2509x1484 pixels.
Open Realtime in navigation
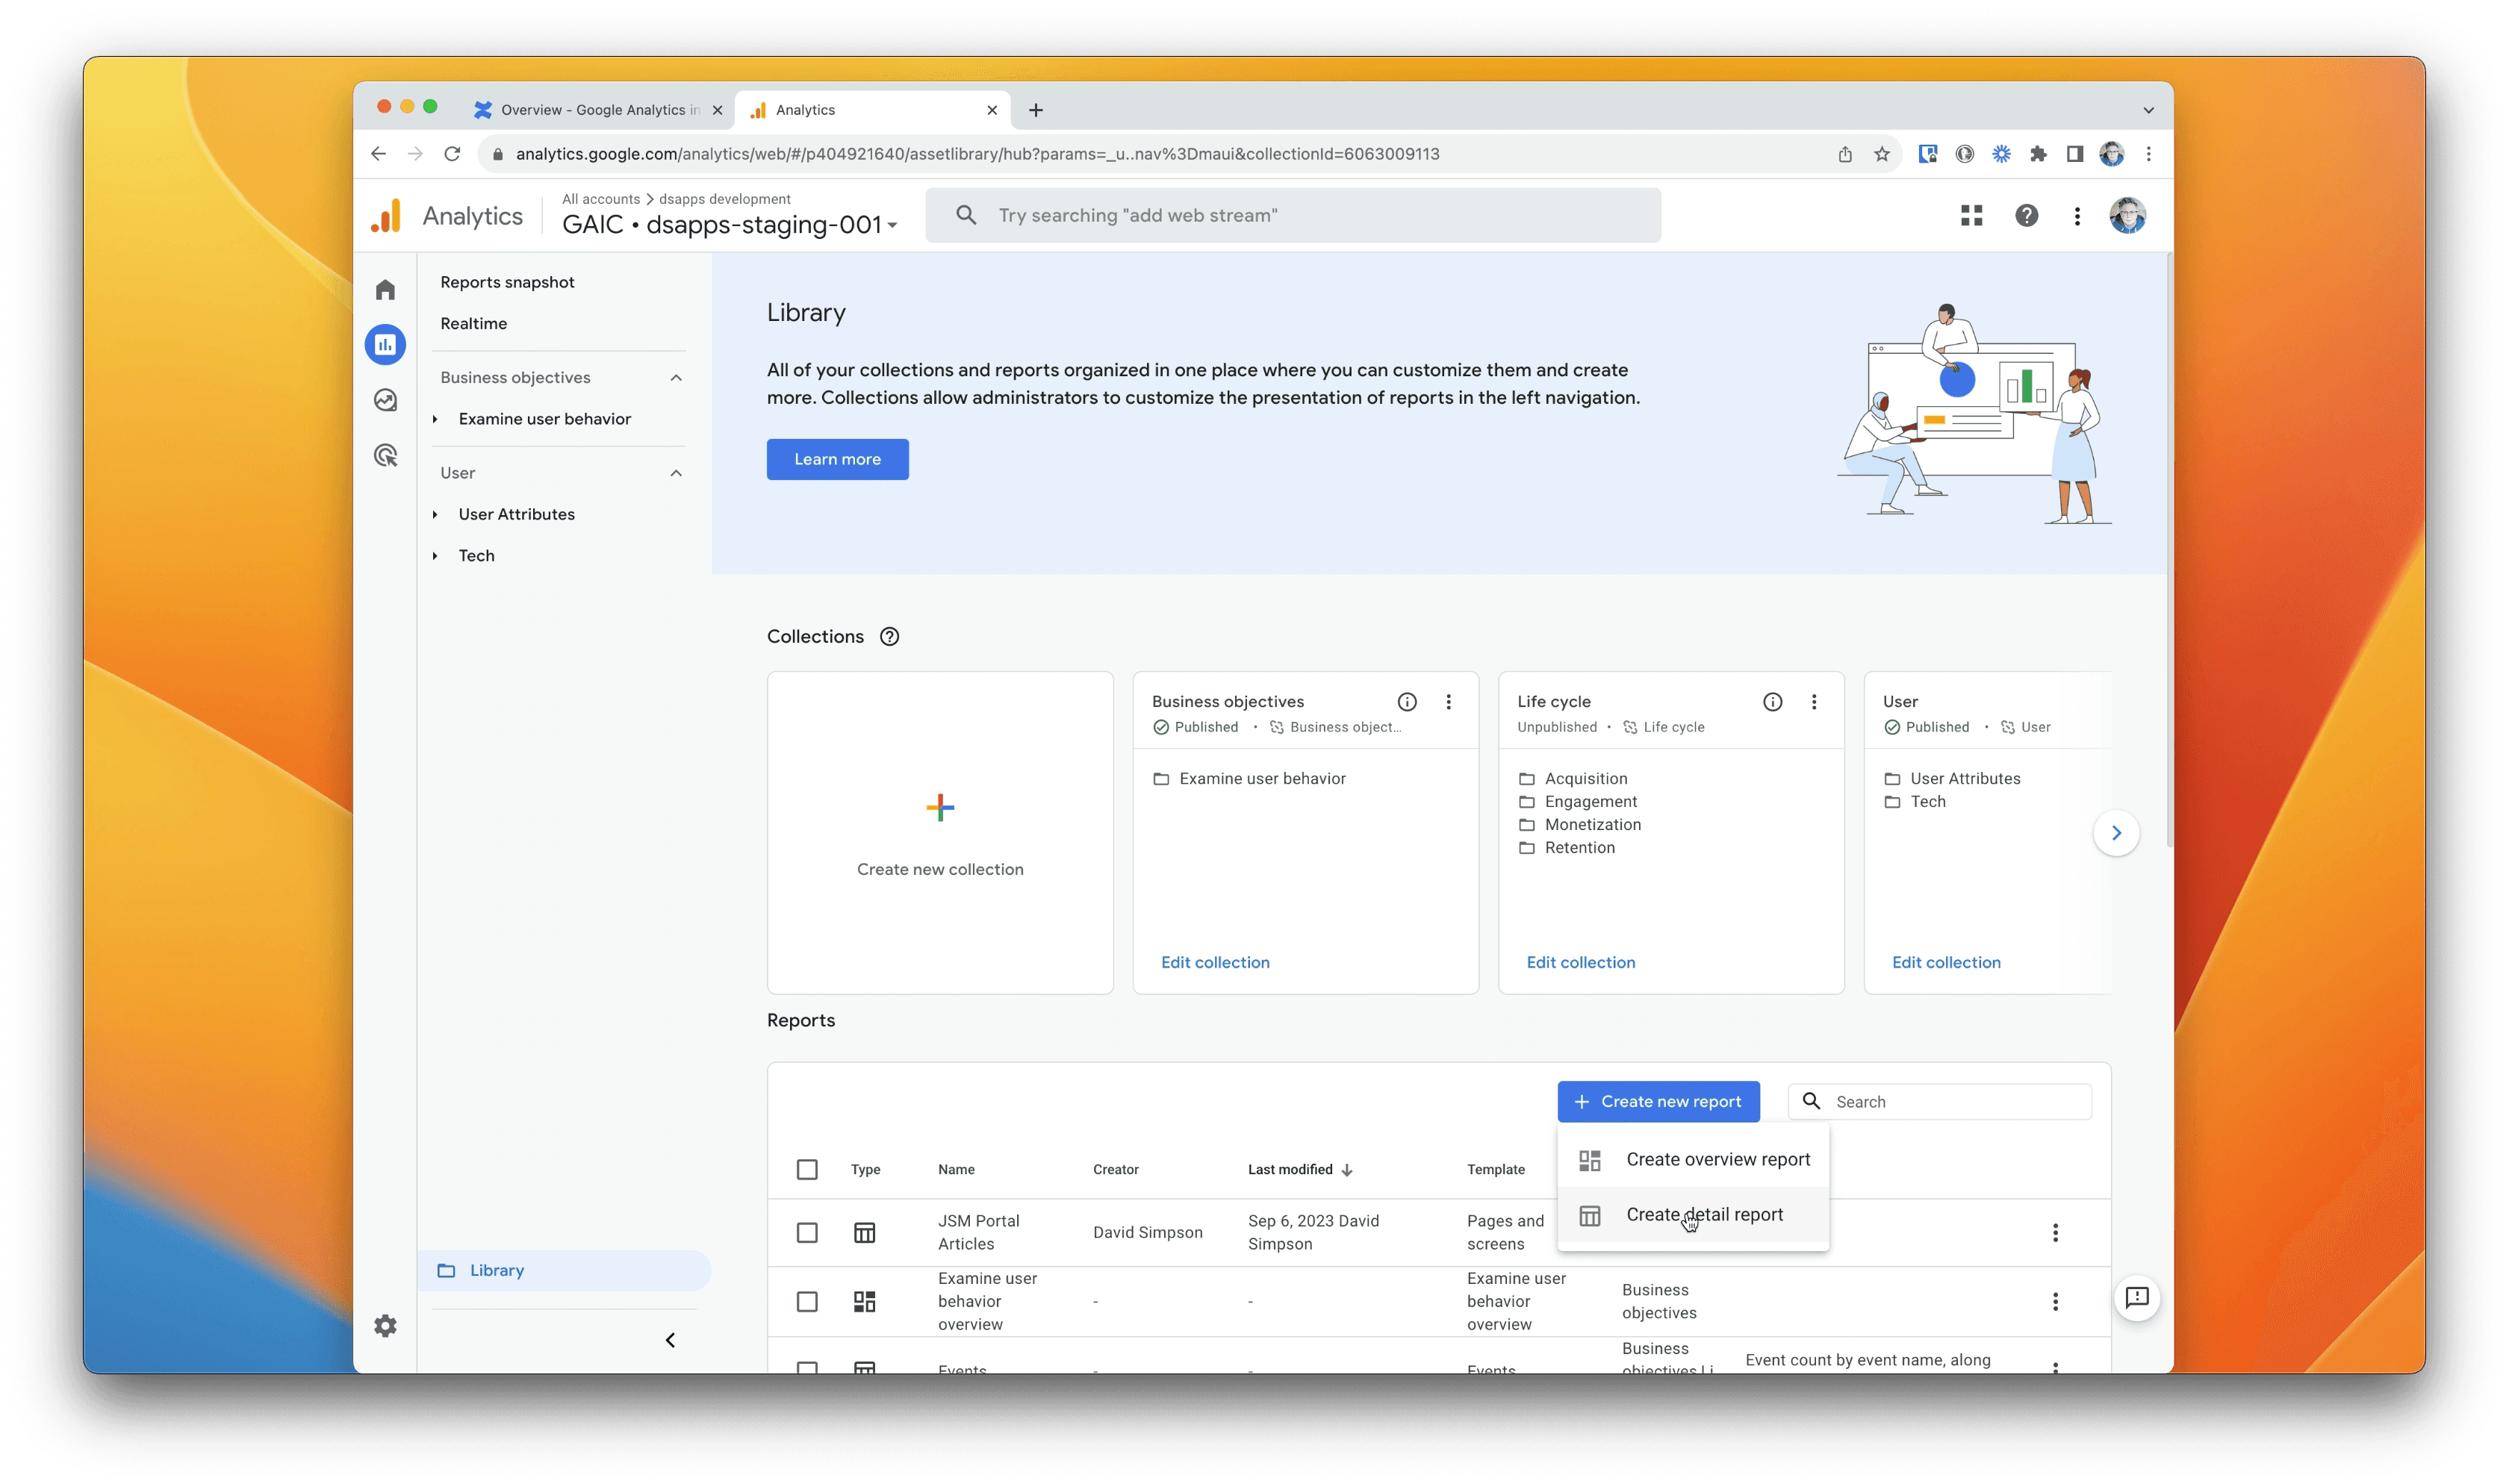pyautogui.click(x=473, y=324)
